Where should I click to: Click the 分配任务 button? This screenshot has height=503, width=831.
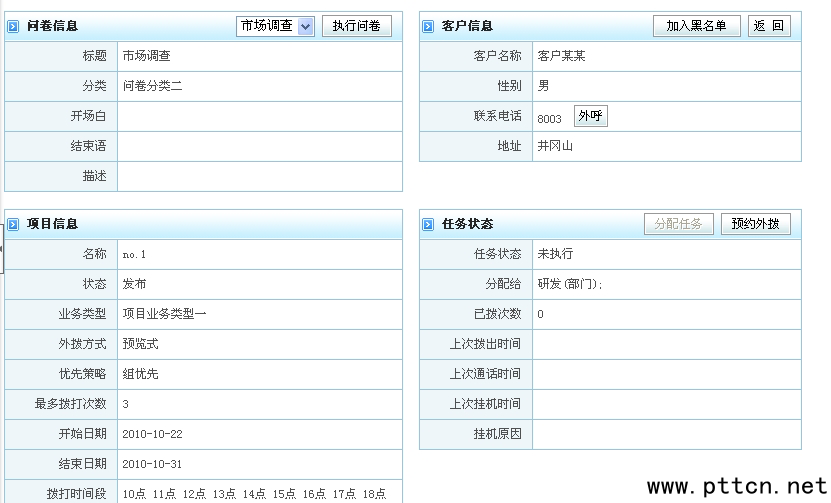[x=679, y=224]
